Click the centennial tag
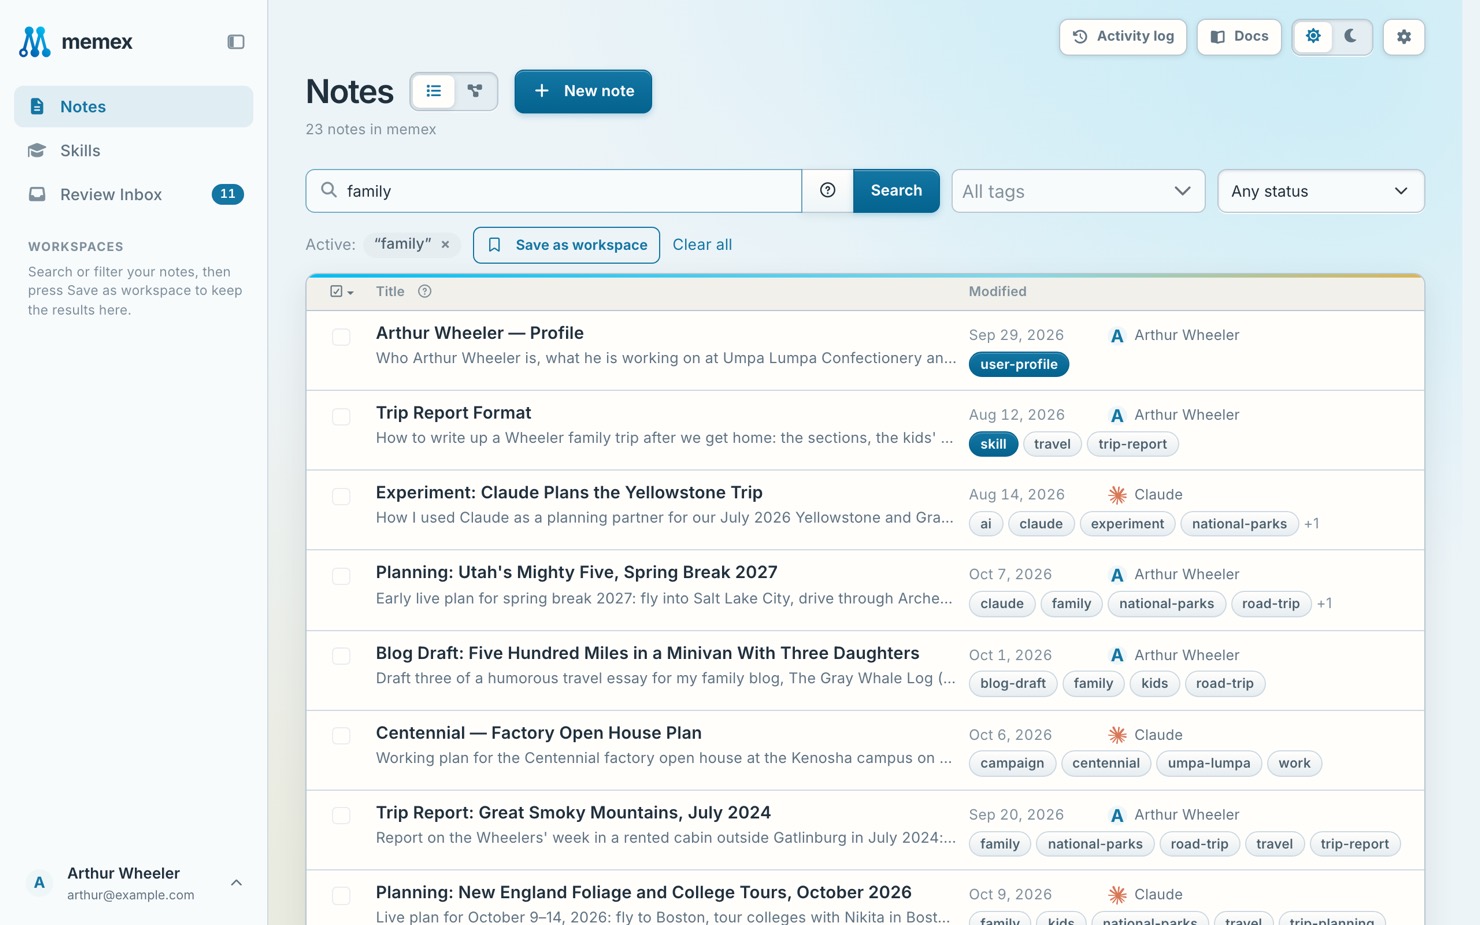This screenshot has width=1480, height=925. 1105,764
